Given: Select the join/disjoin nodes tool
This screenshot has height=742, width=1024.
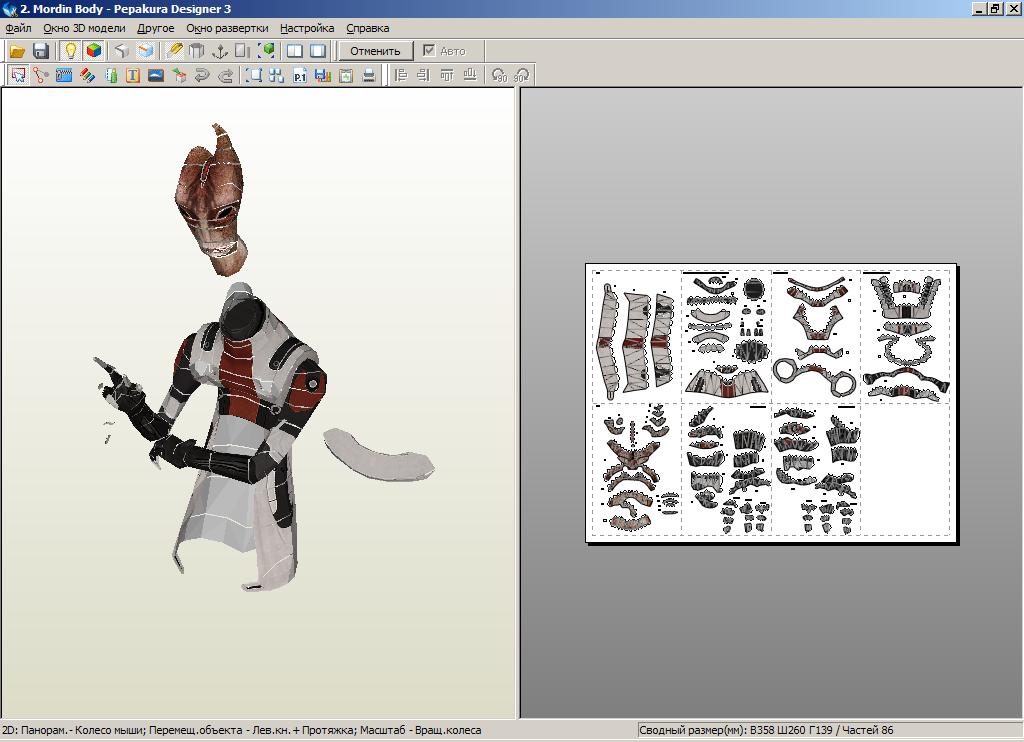Looking at the screenshot, I should coord(40,76).
